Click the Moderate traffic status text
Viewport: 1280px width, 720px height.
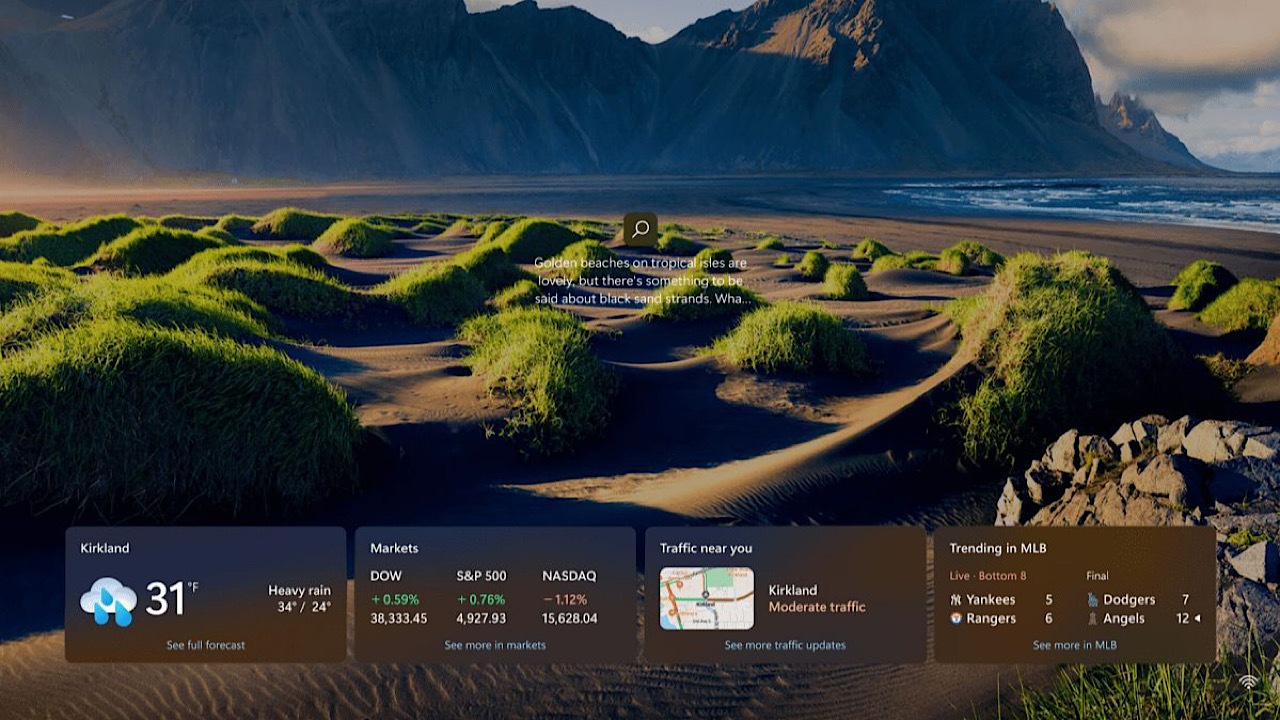click(x=817, y=607)
